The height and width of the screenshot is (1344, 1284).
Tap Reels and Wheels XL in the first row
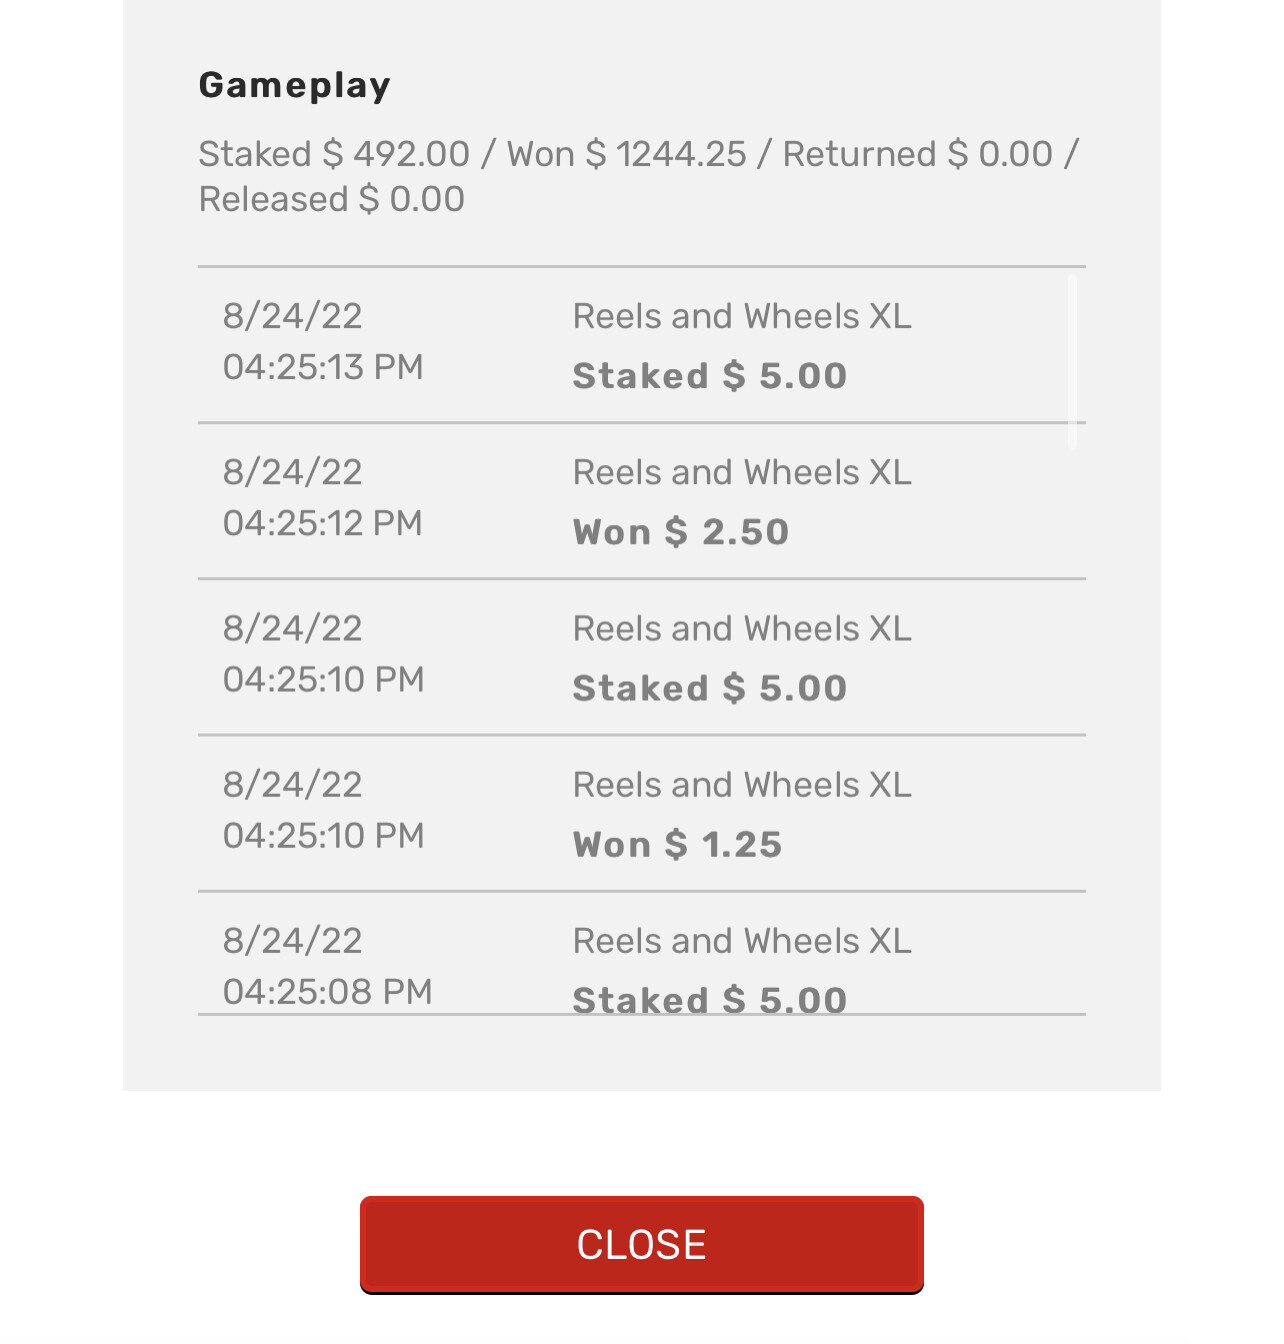[742, 316]
